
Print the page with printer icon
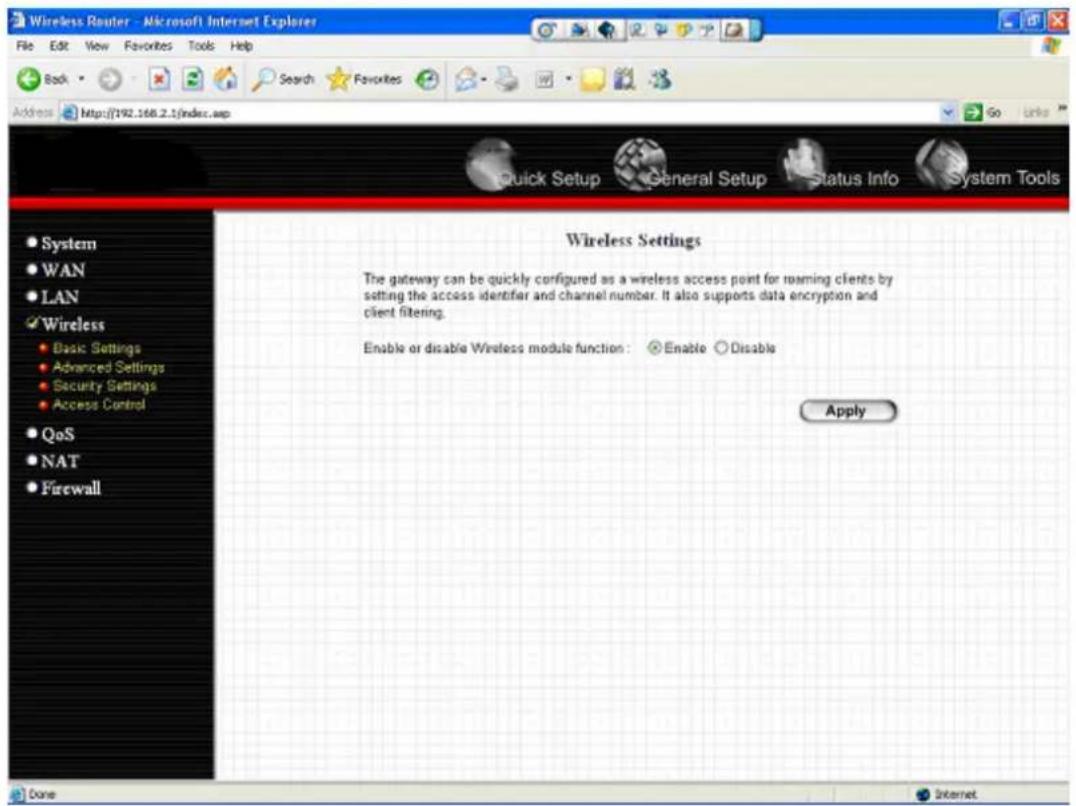(508, 80)
